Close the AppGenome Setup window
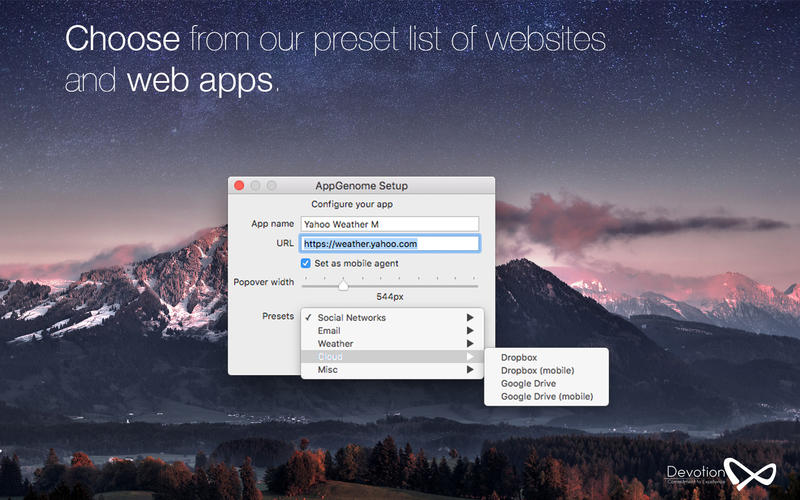Image resolution: width=800 pixels, height=500 pixels. point(239,185)
